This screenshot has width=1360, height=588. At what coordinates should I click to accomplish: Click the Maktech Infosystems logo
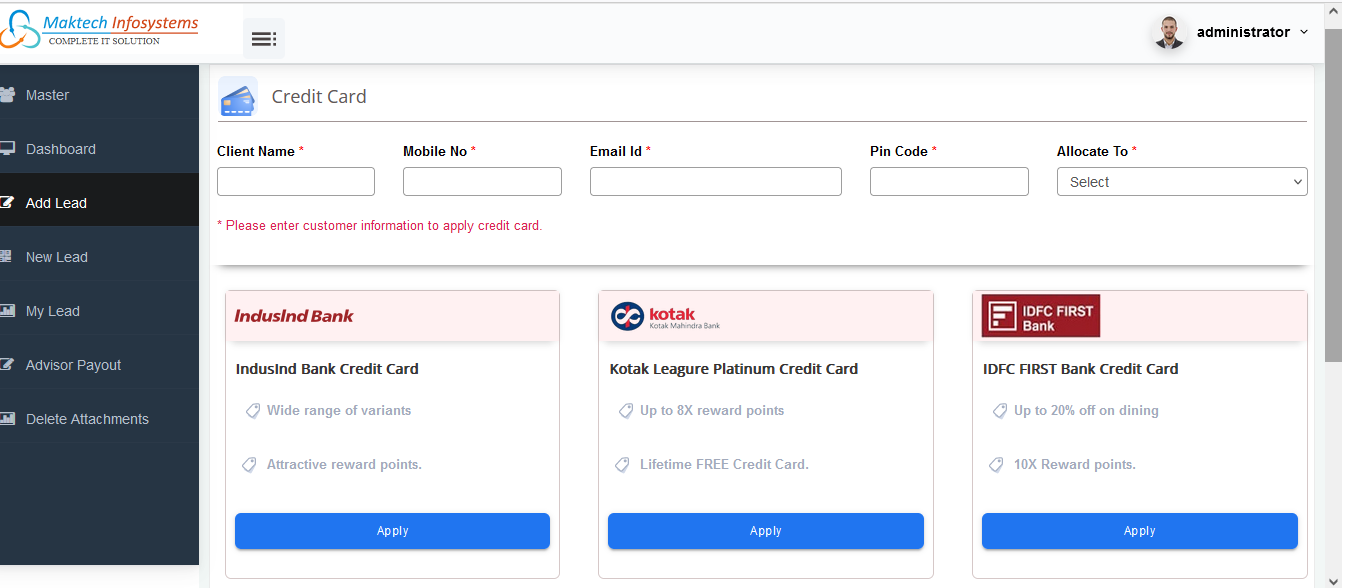pyautogui.click(x=100, y=29)
